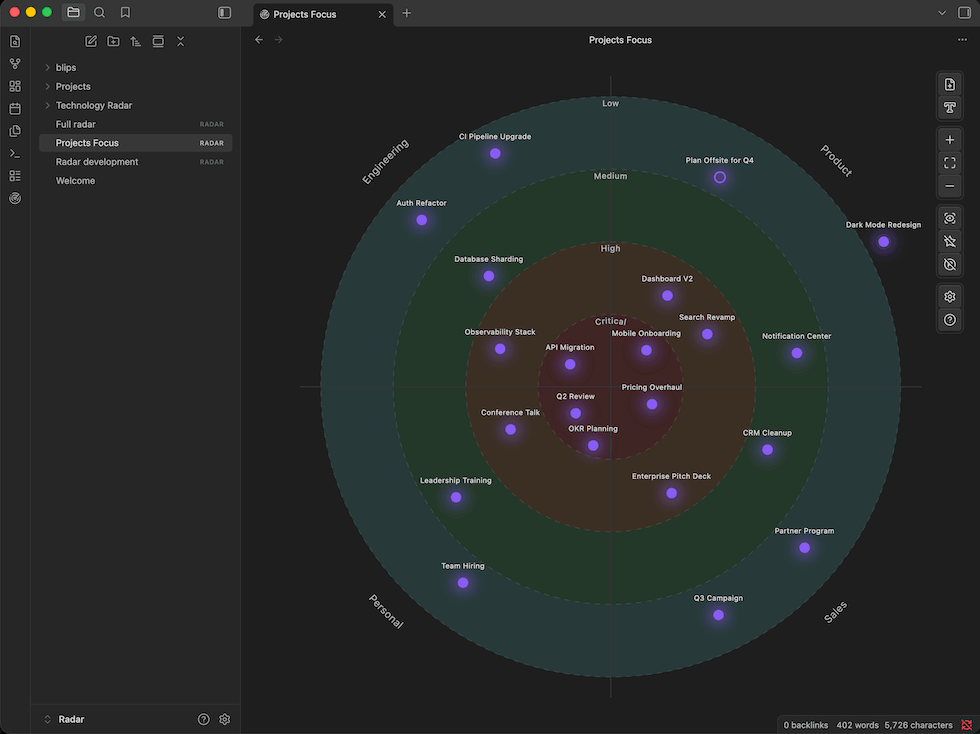The width and height of the screenshot is (980, 734).
Task: Click the templates icon in the ribbon
Action: pyautogui.click(x=15, y=131)
